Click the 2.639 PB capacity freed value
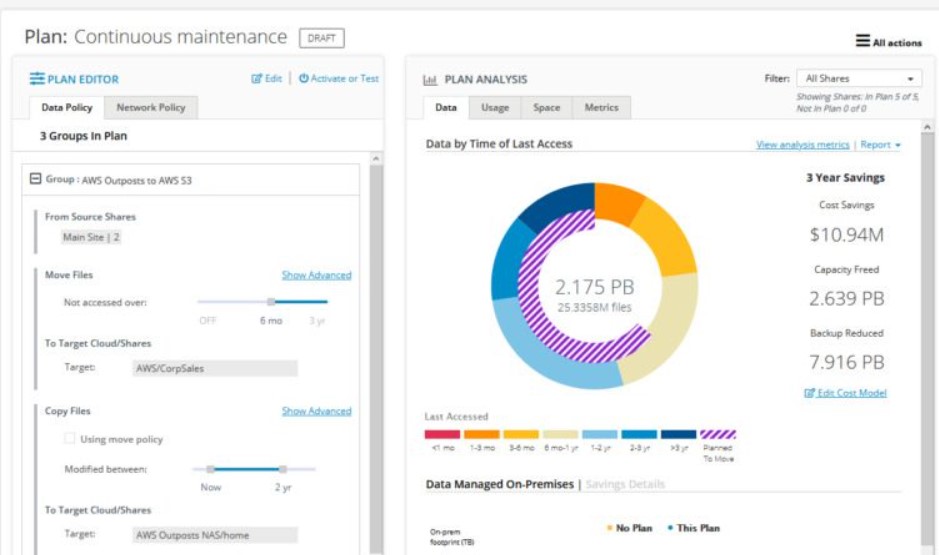The width and height of the screenshot is (939, 555). (x=846, y=298)
